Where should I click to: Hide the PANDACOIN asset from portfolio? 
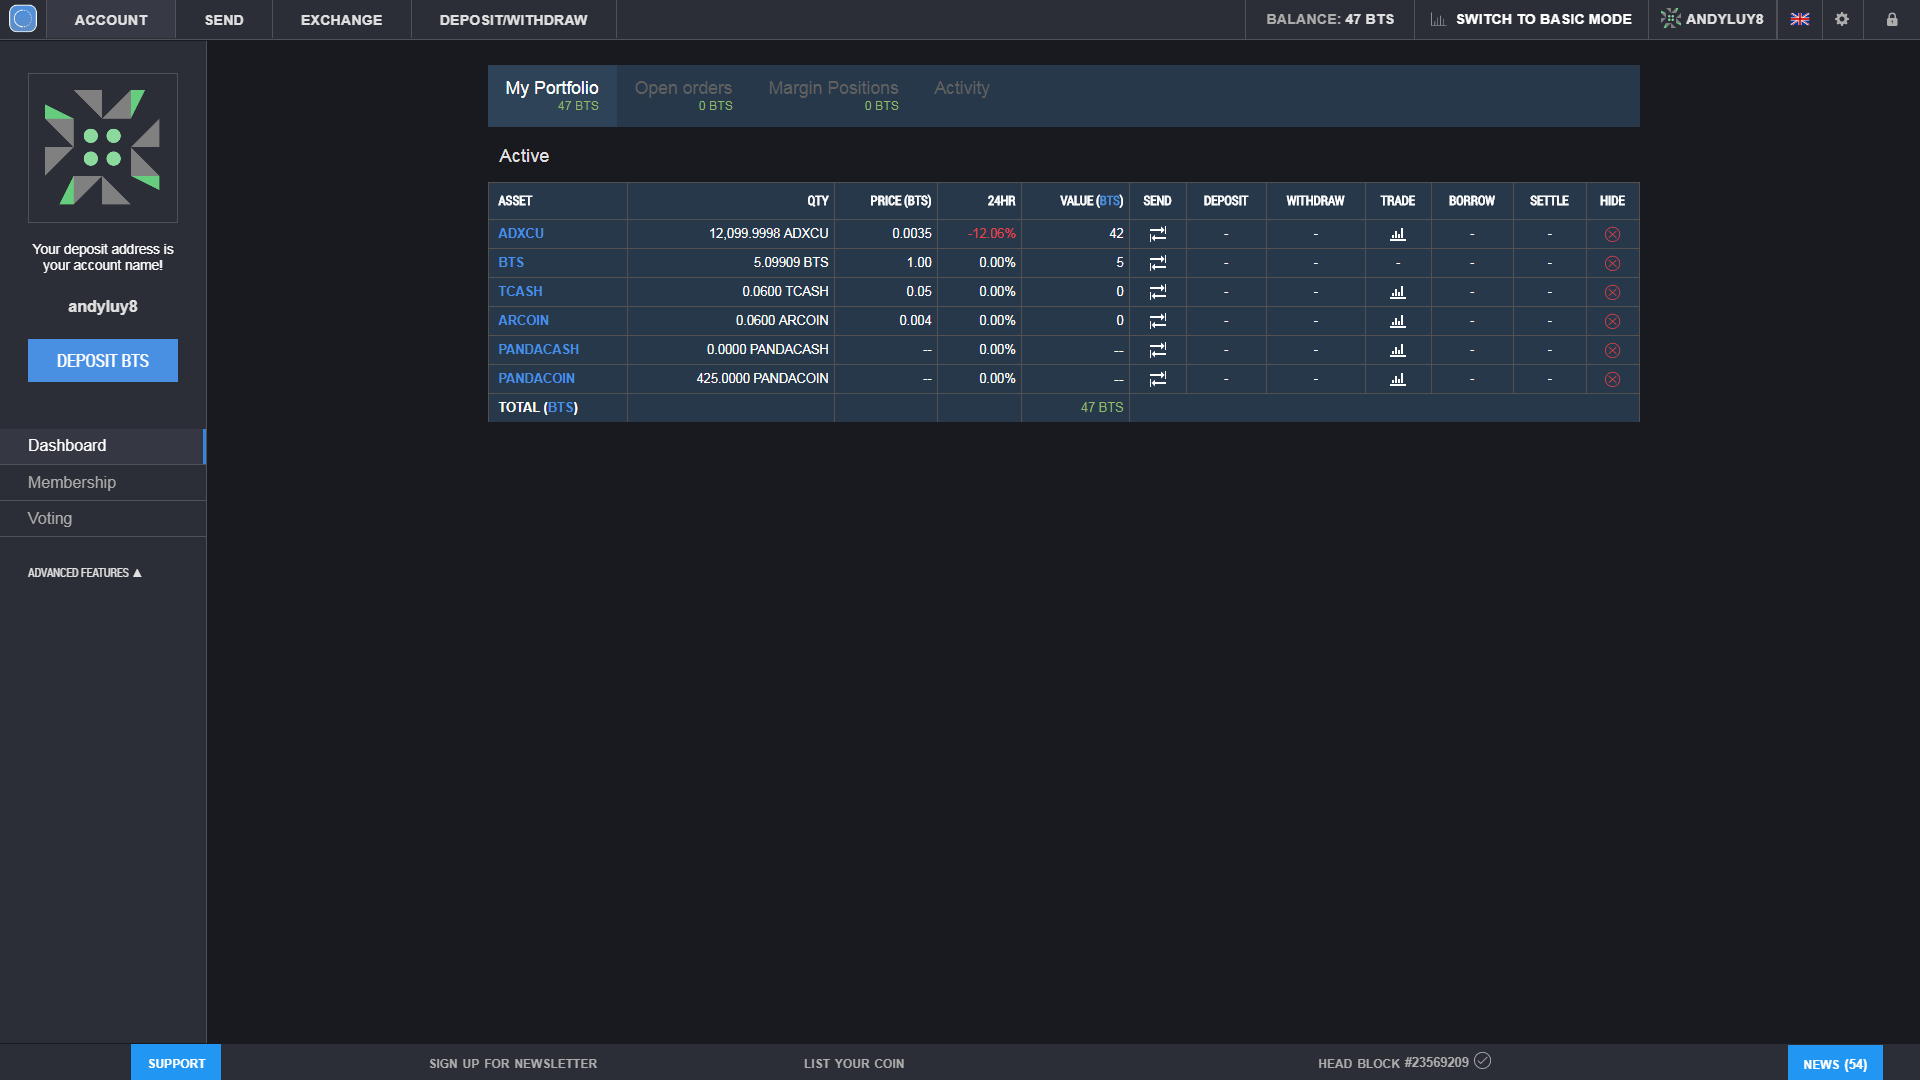tap(1612, 379)
